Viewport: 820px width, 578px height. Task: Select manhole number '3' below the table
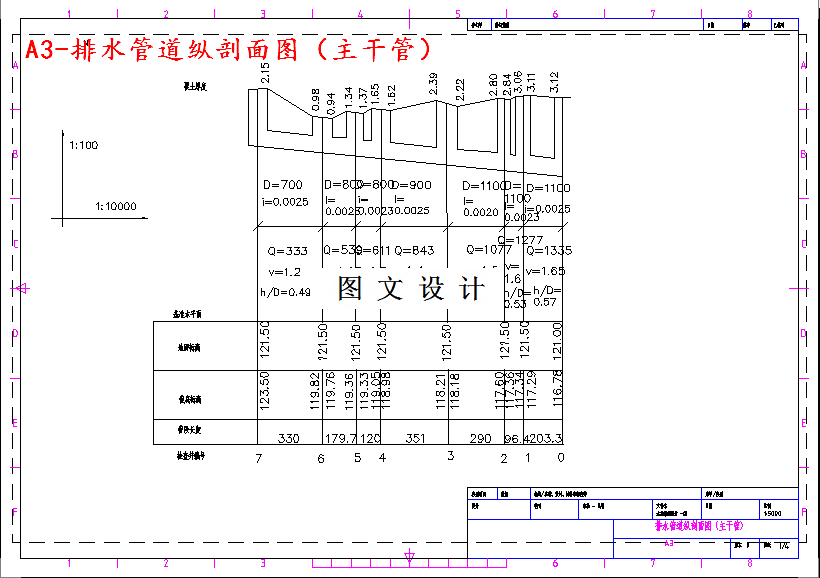click(450, 456)
